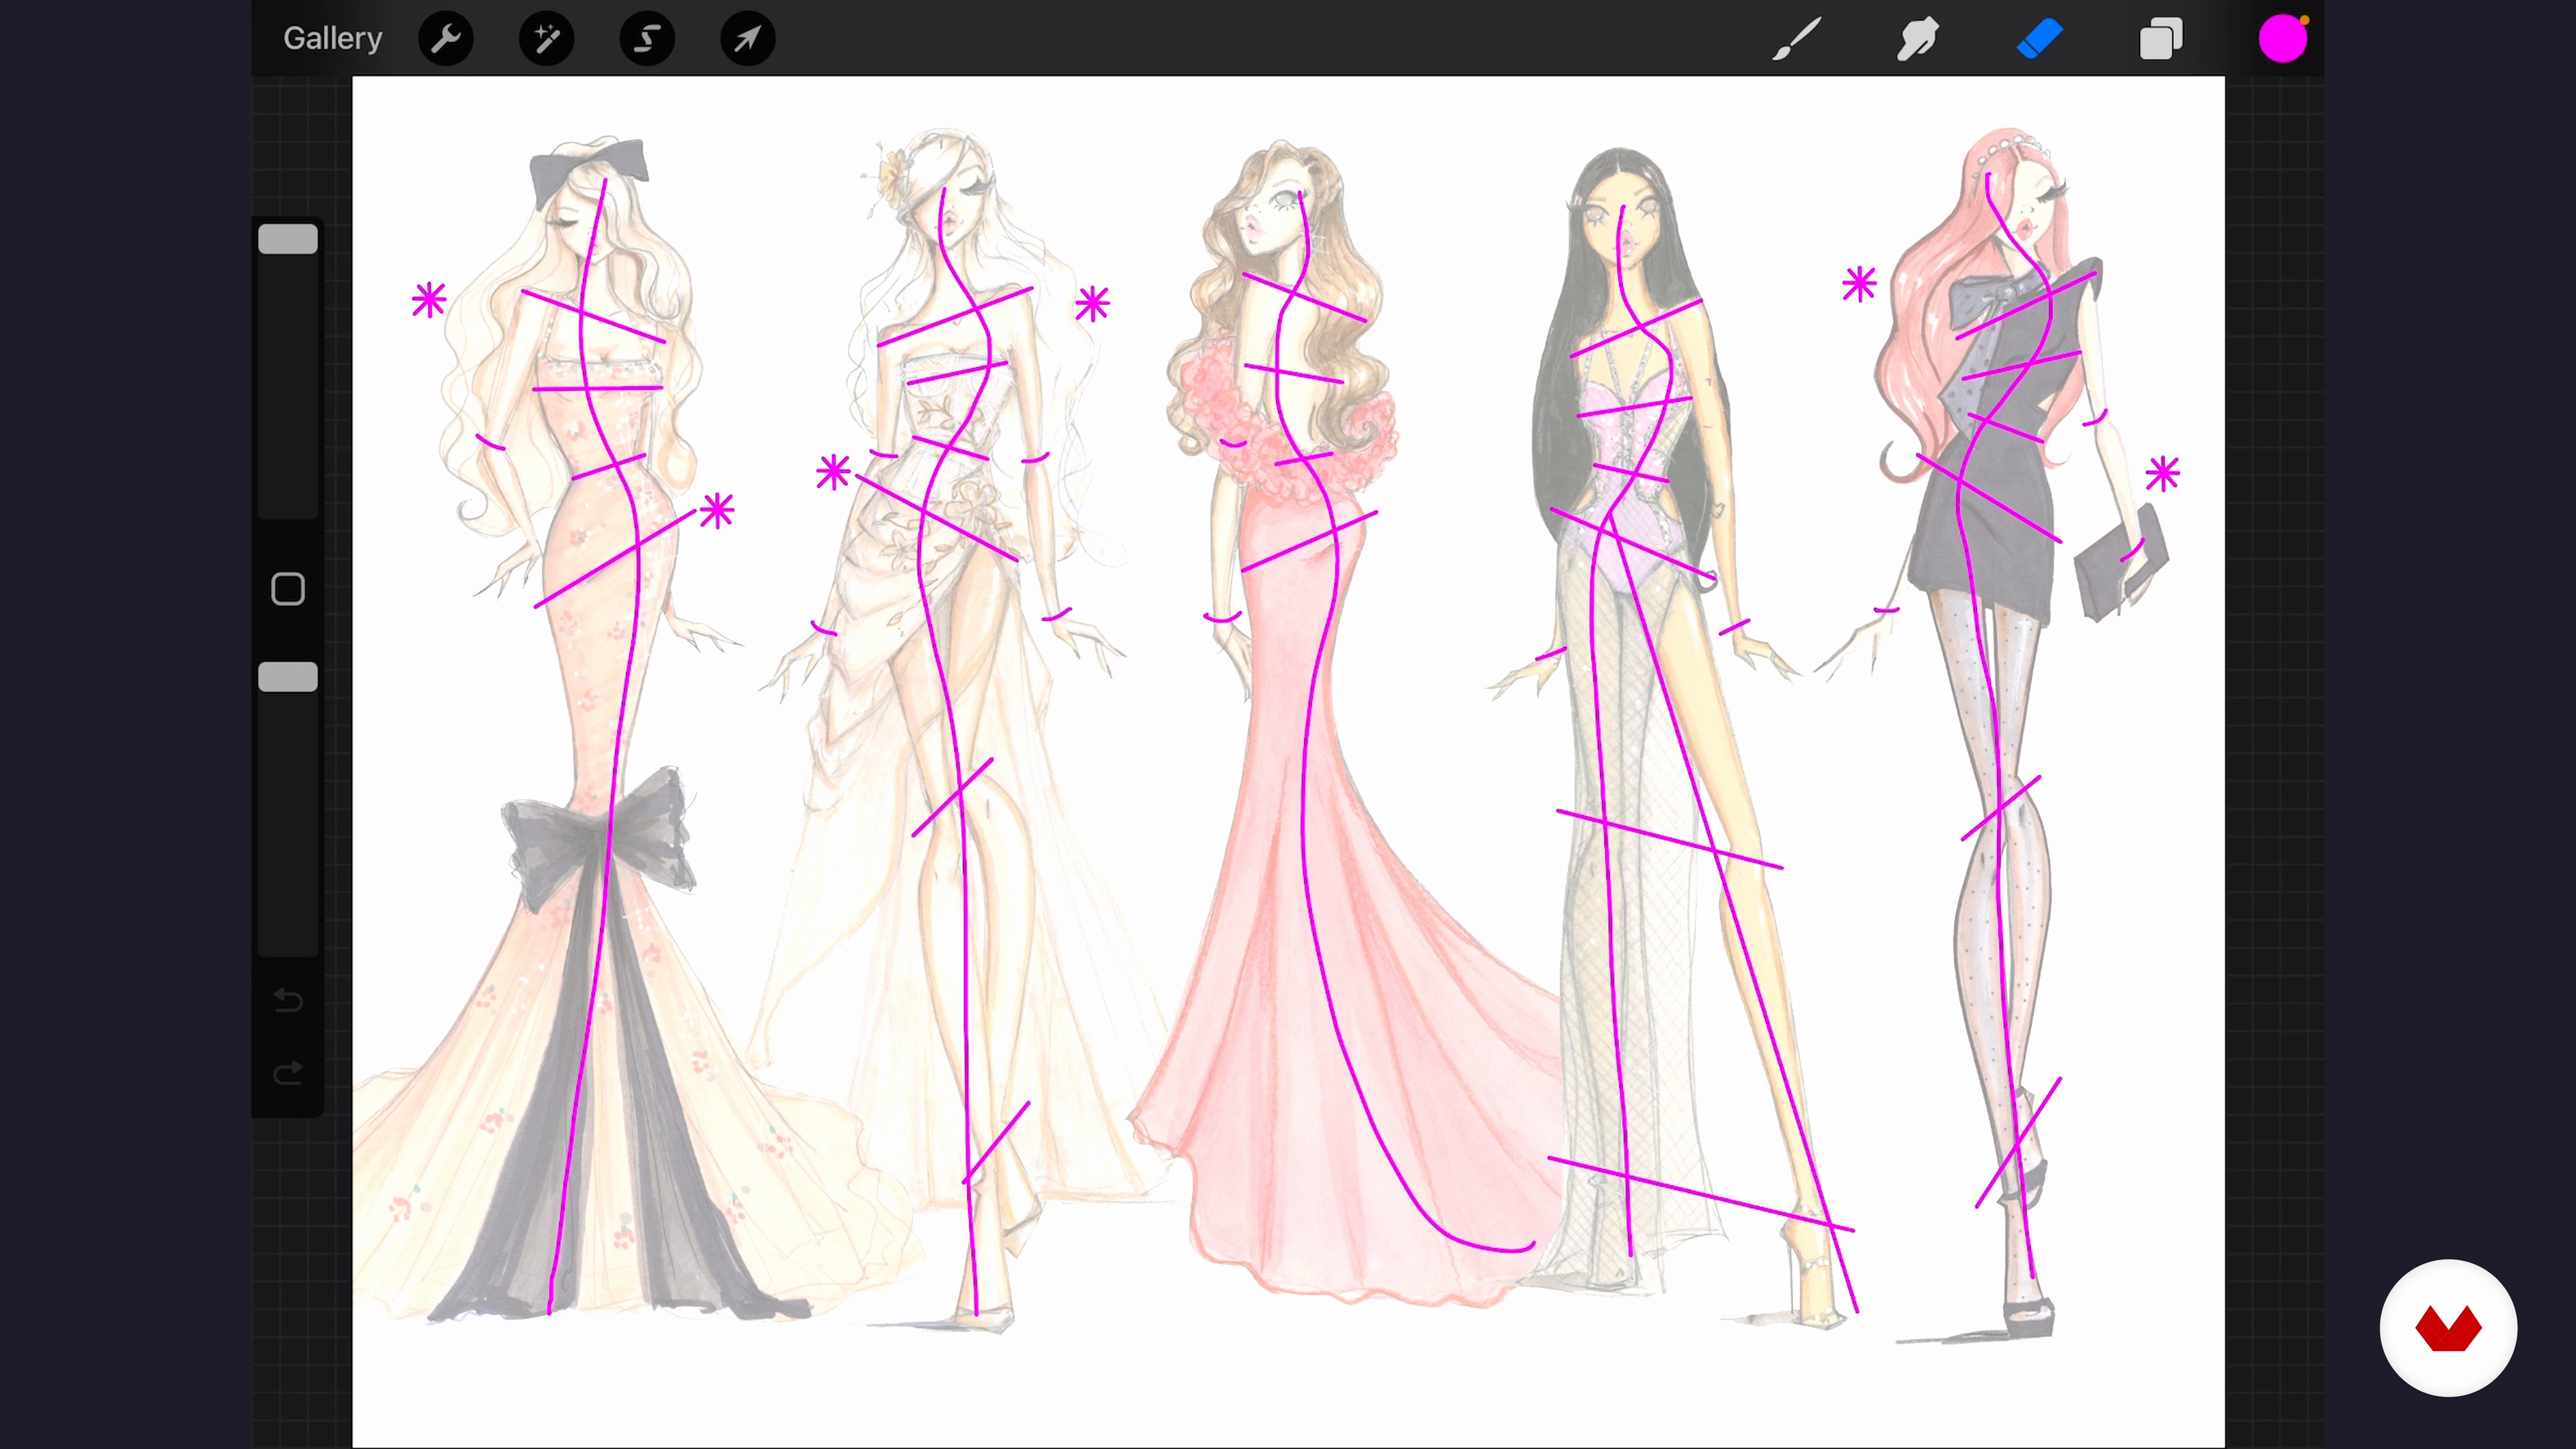Tap the square Modify button in sidebar
Screen dimensions: 2576x1449
click(288, 589)
